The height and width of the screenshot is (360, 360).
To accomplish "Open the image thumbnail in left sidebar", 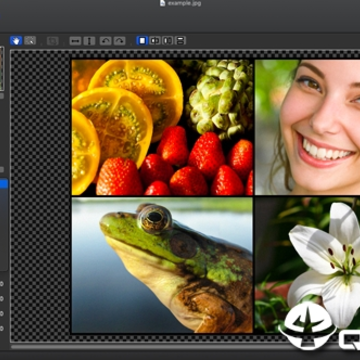I will (x=2, y=69).
